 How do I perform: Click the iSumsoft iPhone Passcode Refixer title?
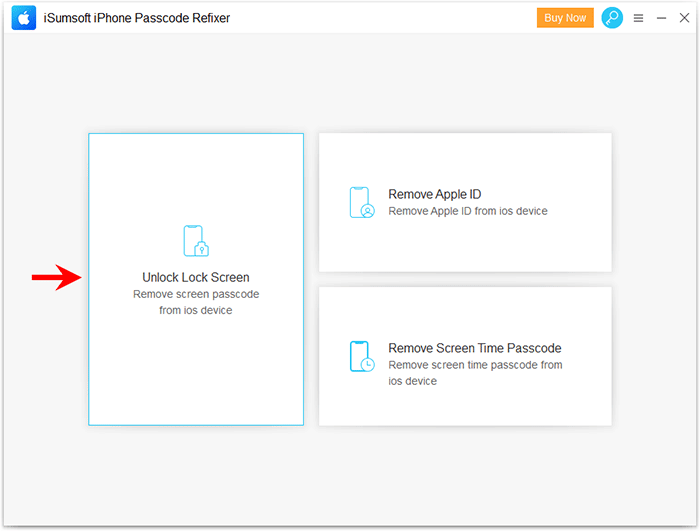click(137, 18)
